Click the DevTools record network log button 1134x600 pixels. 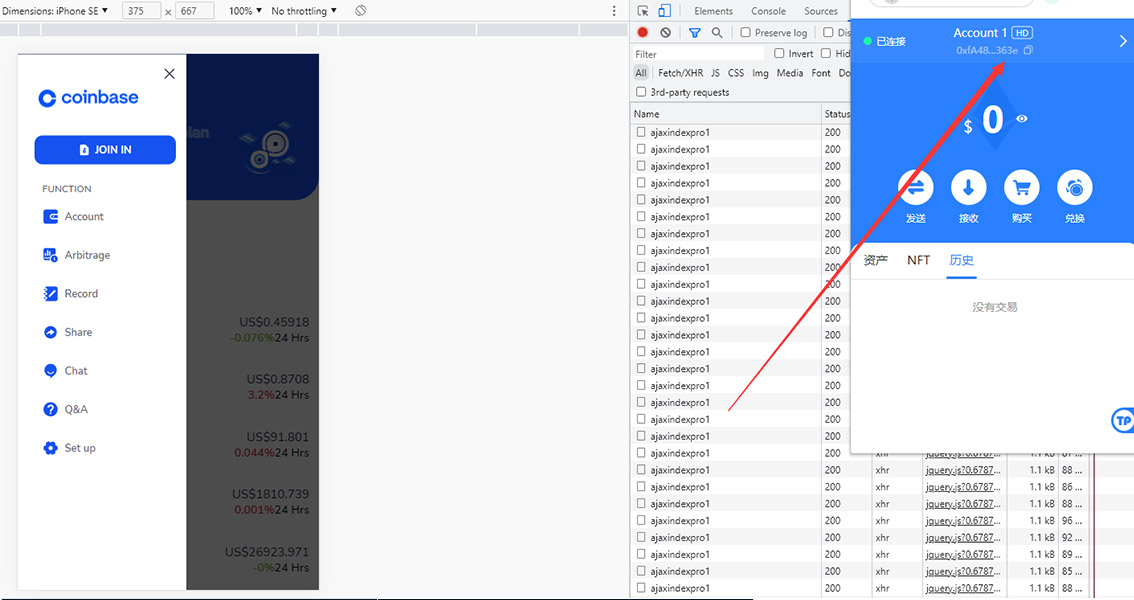(x=643, y=33)
